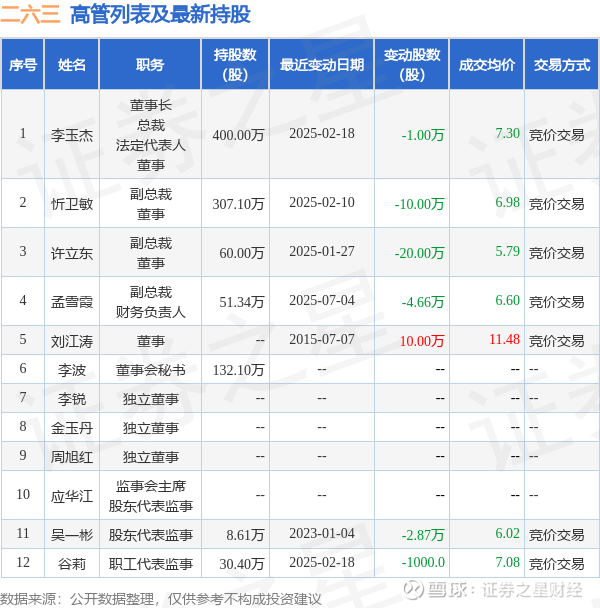Click the 最近变动日期 column header
Viewport: 600px width, 608px height.
coord(322,65)
